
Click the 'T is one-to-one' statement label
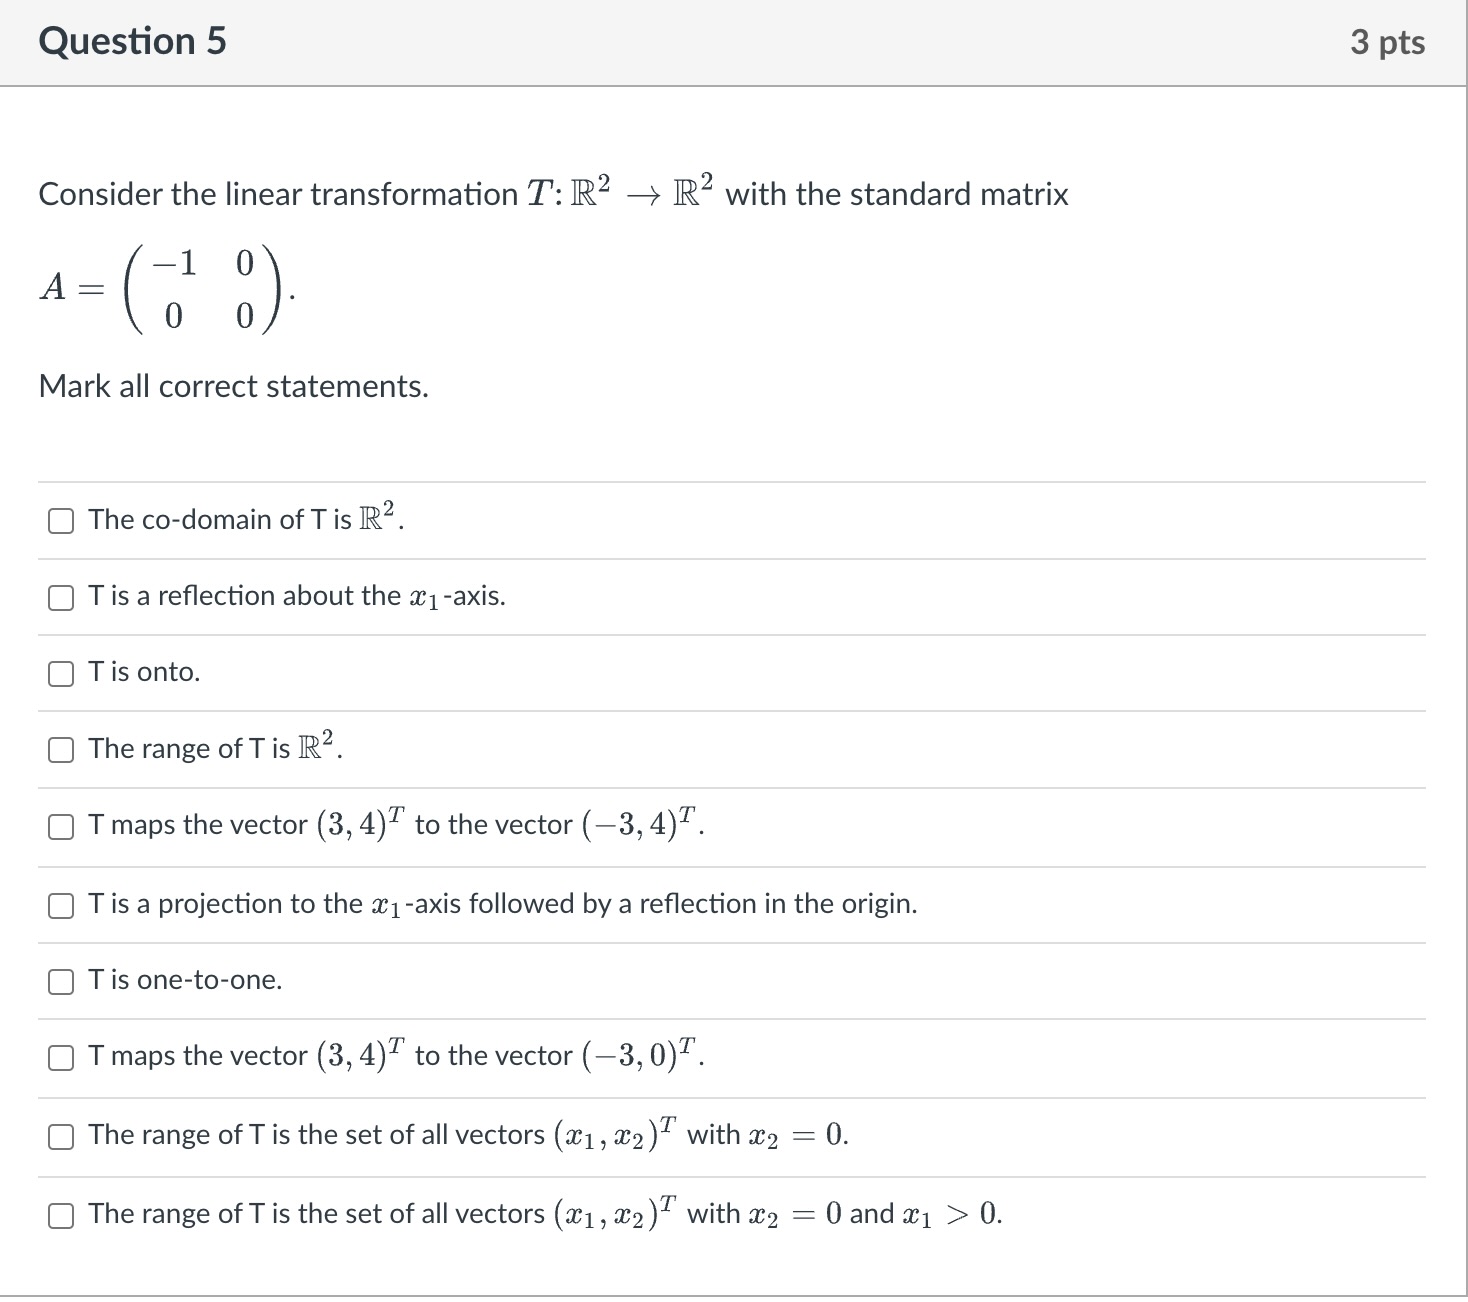tap(184, 981)
